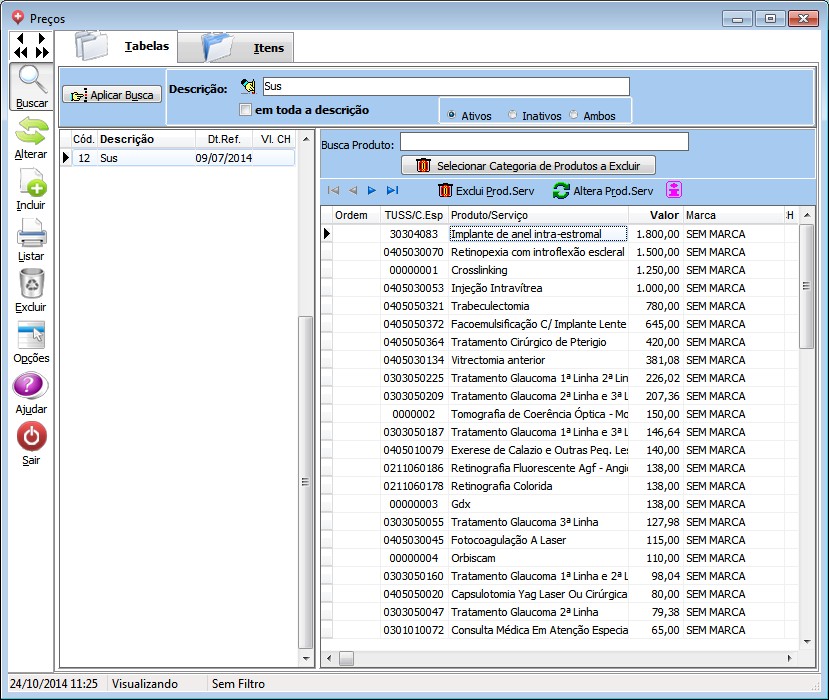
Task: Click Selecionar Categoria de Produtos a Excluir
Action: click(x=528, y=165)
